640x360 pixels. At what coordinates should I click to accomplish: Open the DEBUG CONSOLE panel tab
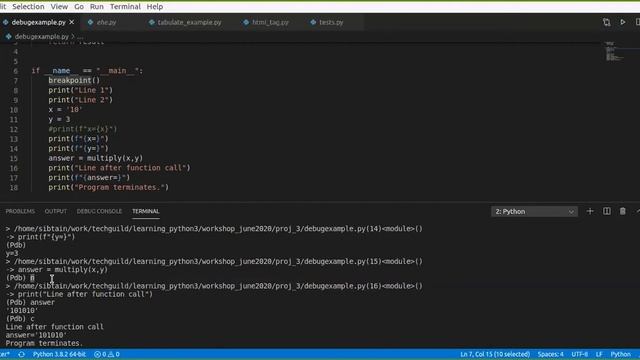99,211
